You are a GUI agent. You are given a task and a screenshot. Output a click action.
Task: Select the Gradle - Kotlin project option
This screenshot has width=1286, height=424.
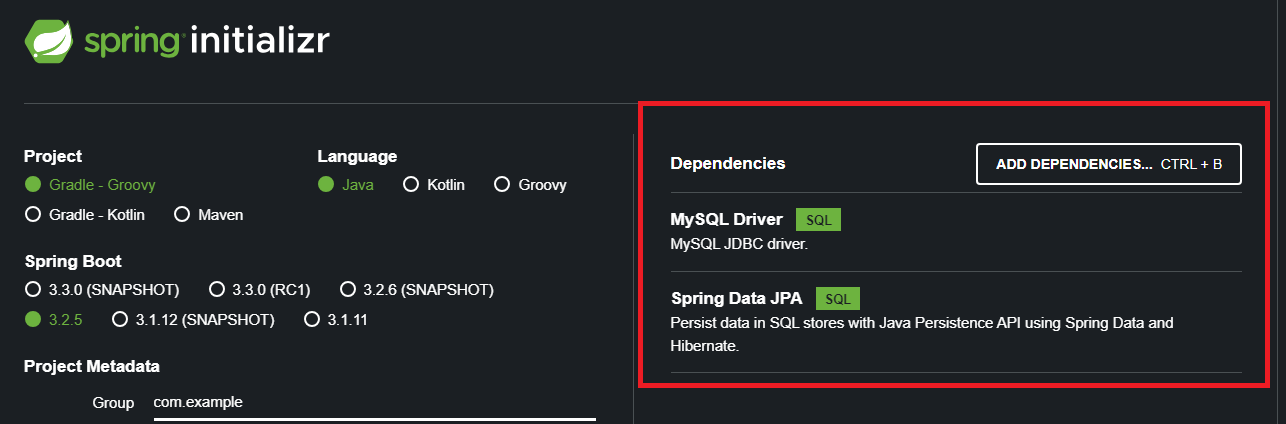85,214
